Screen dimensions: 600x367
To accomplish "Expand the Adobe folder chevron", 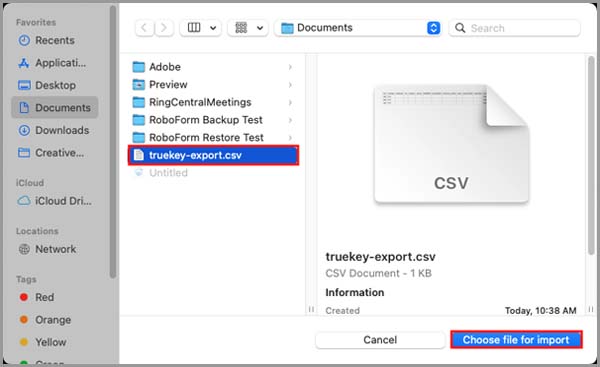I will (290, 67).
